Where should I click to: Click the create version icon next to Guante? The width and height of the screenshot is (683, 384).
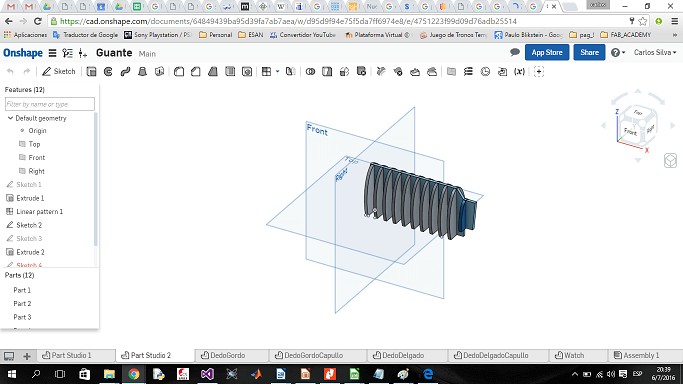pyautogui.click(x=83, y=53)
